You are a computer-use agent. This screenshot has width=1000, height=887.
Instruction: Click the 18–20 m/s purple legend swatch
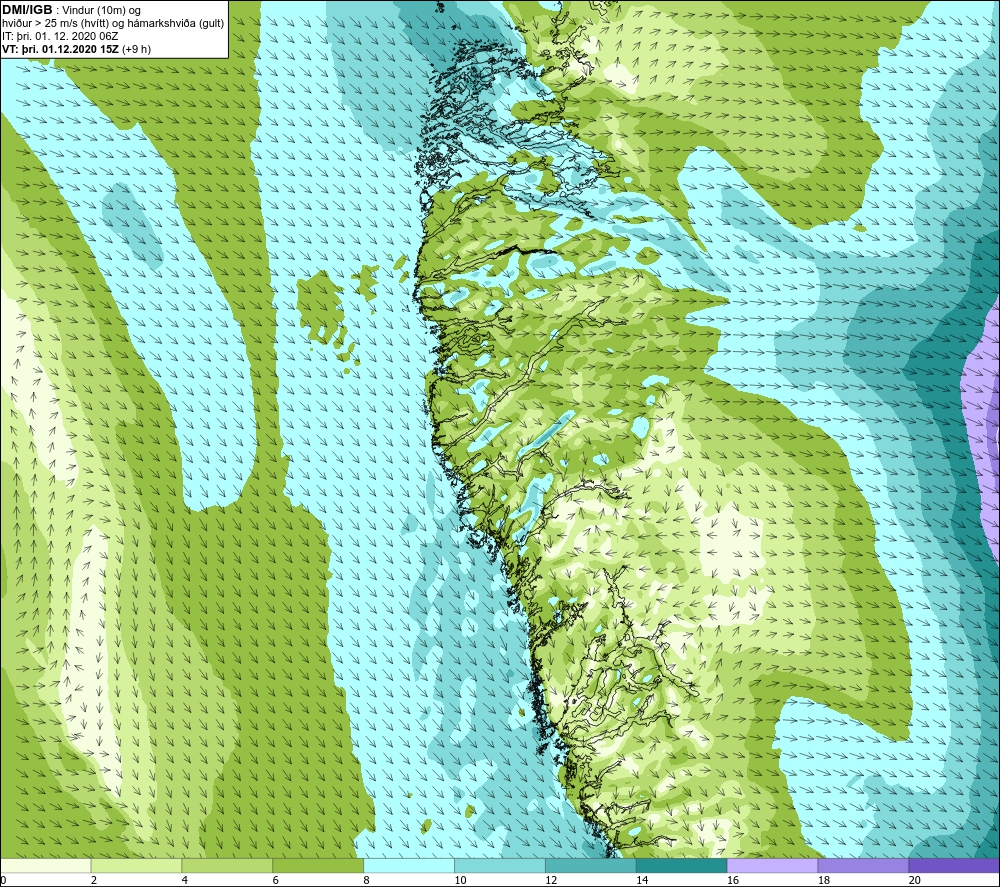click(x=863, y=866)
